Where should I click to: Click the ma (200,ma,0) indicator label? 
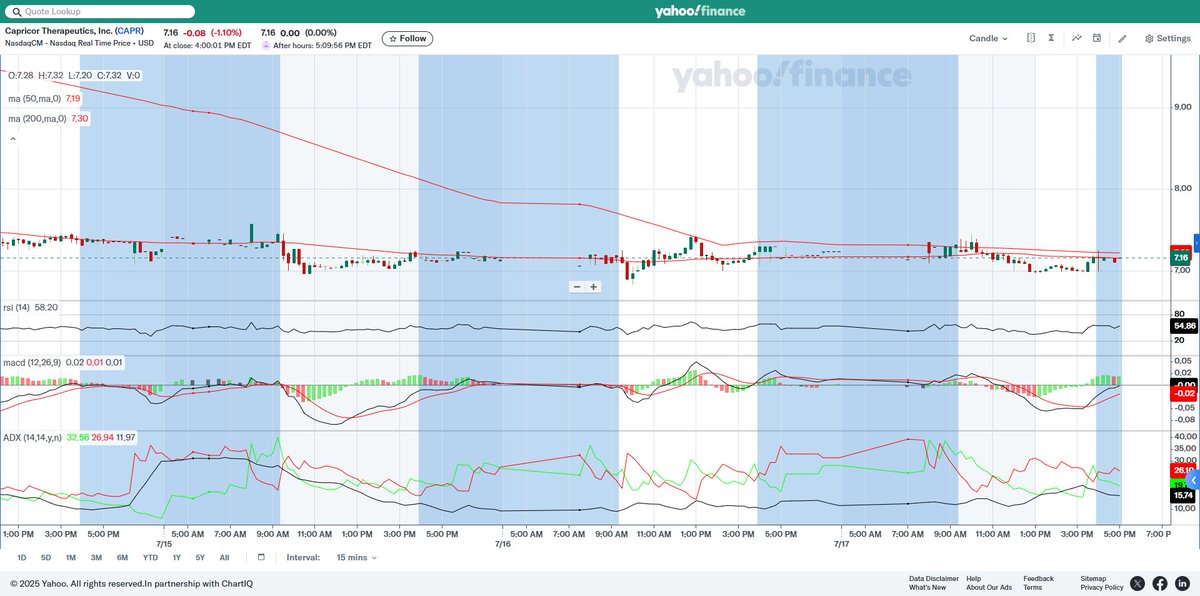tap(37, 119)
